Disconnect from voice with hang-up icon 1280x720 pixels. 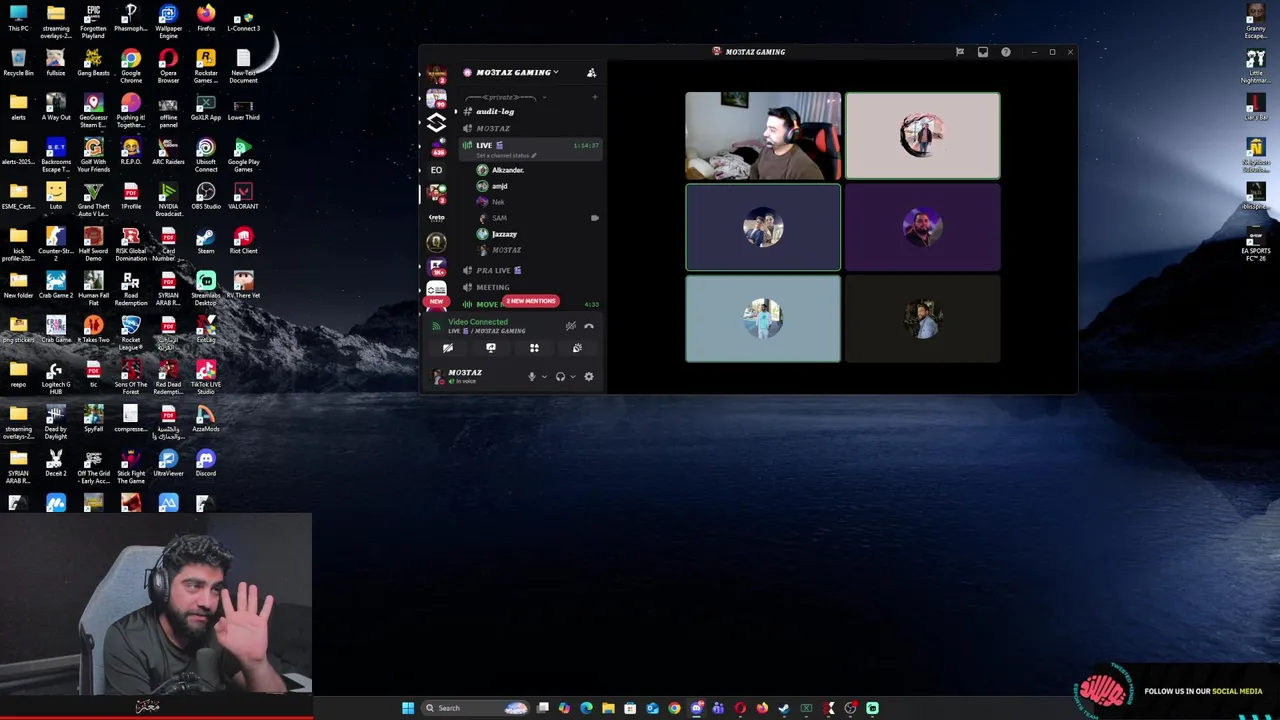coord(589,326)
